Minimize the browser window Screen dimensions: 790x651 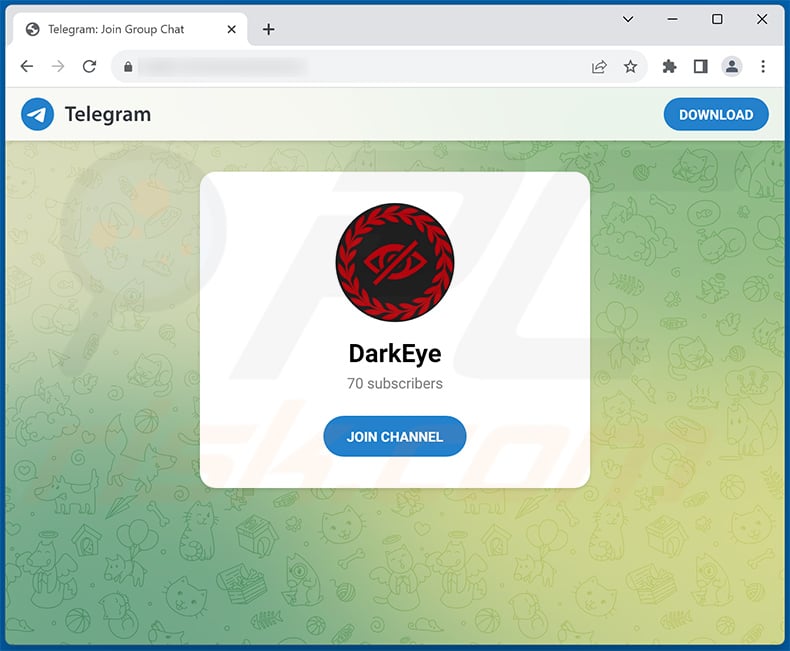(x=672, y=19)
